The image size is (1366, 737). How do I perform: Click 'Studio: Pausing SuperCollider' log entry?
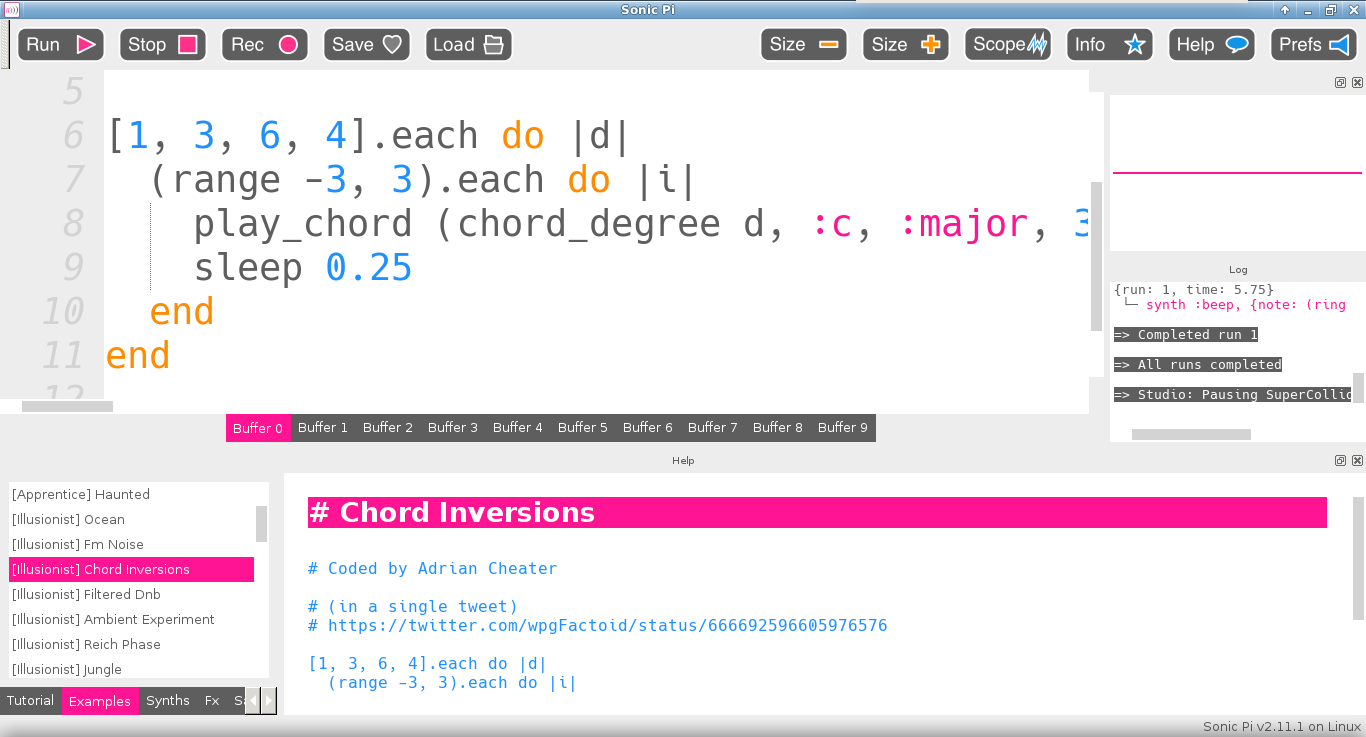[x=1232, y=395]
